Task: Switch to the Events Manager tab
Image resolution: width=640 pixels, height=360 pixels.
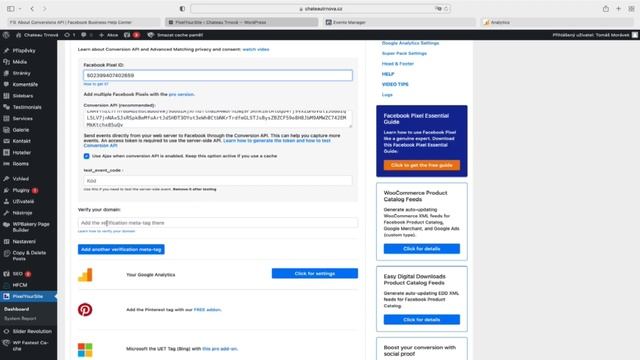Action: 399,22
